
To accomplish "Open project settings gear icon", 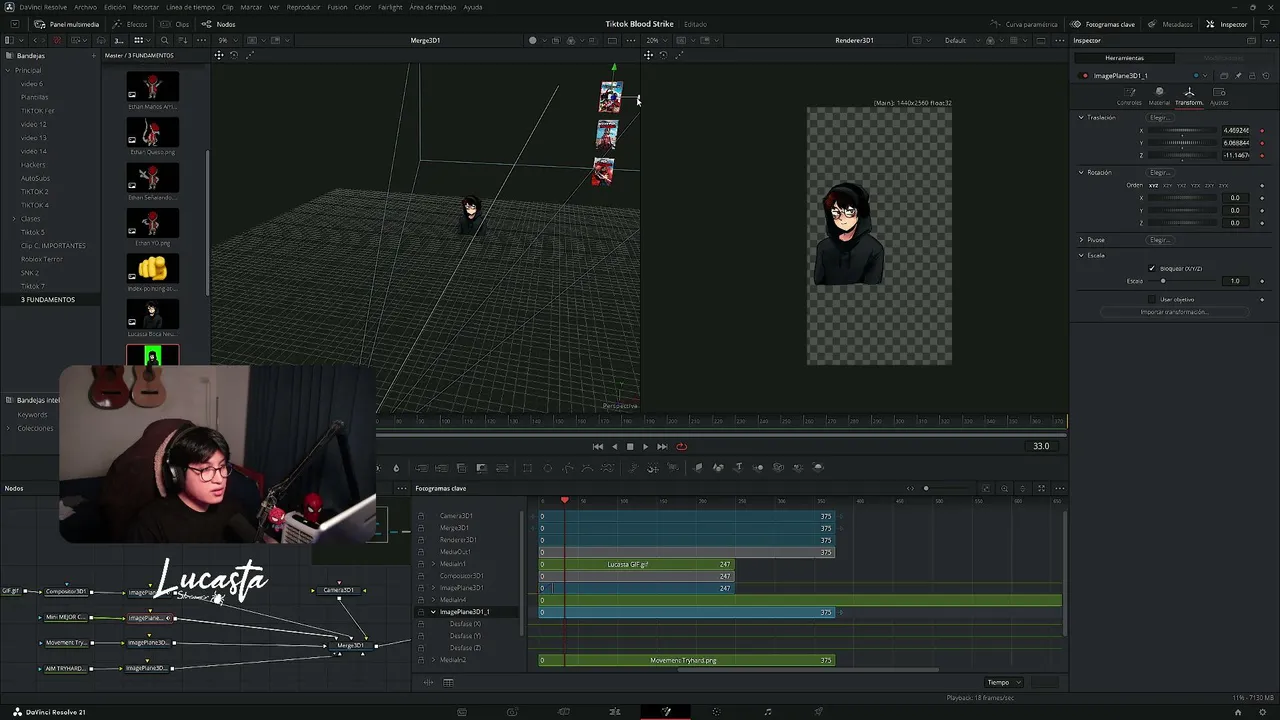I will [1261, 712].
